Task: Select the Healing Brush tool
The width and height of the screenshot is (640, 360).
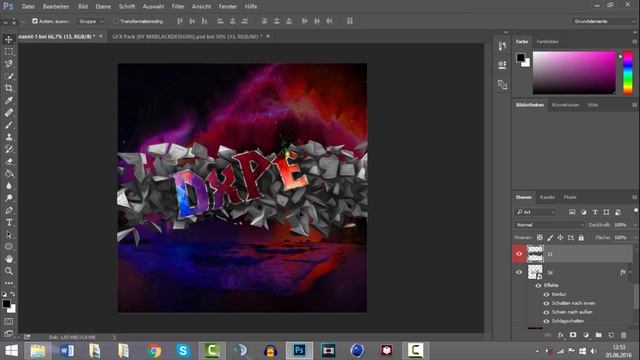Action: pos(9,113)
